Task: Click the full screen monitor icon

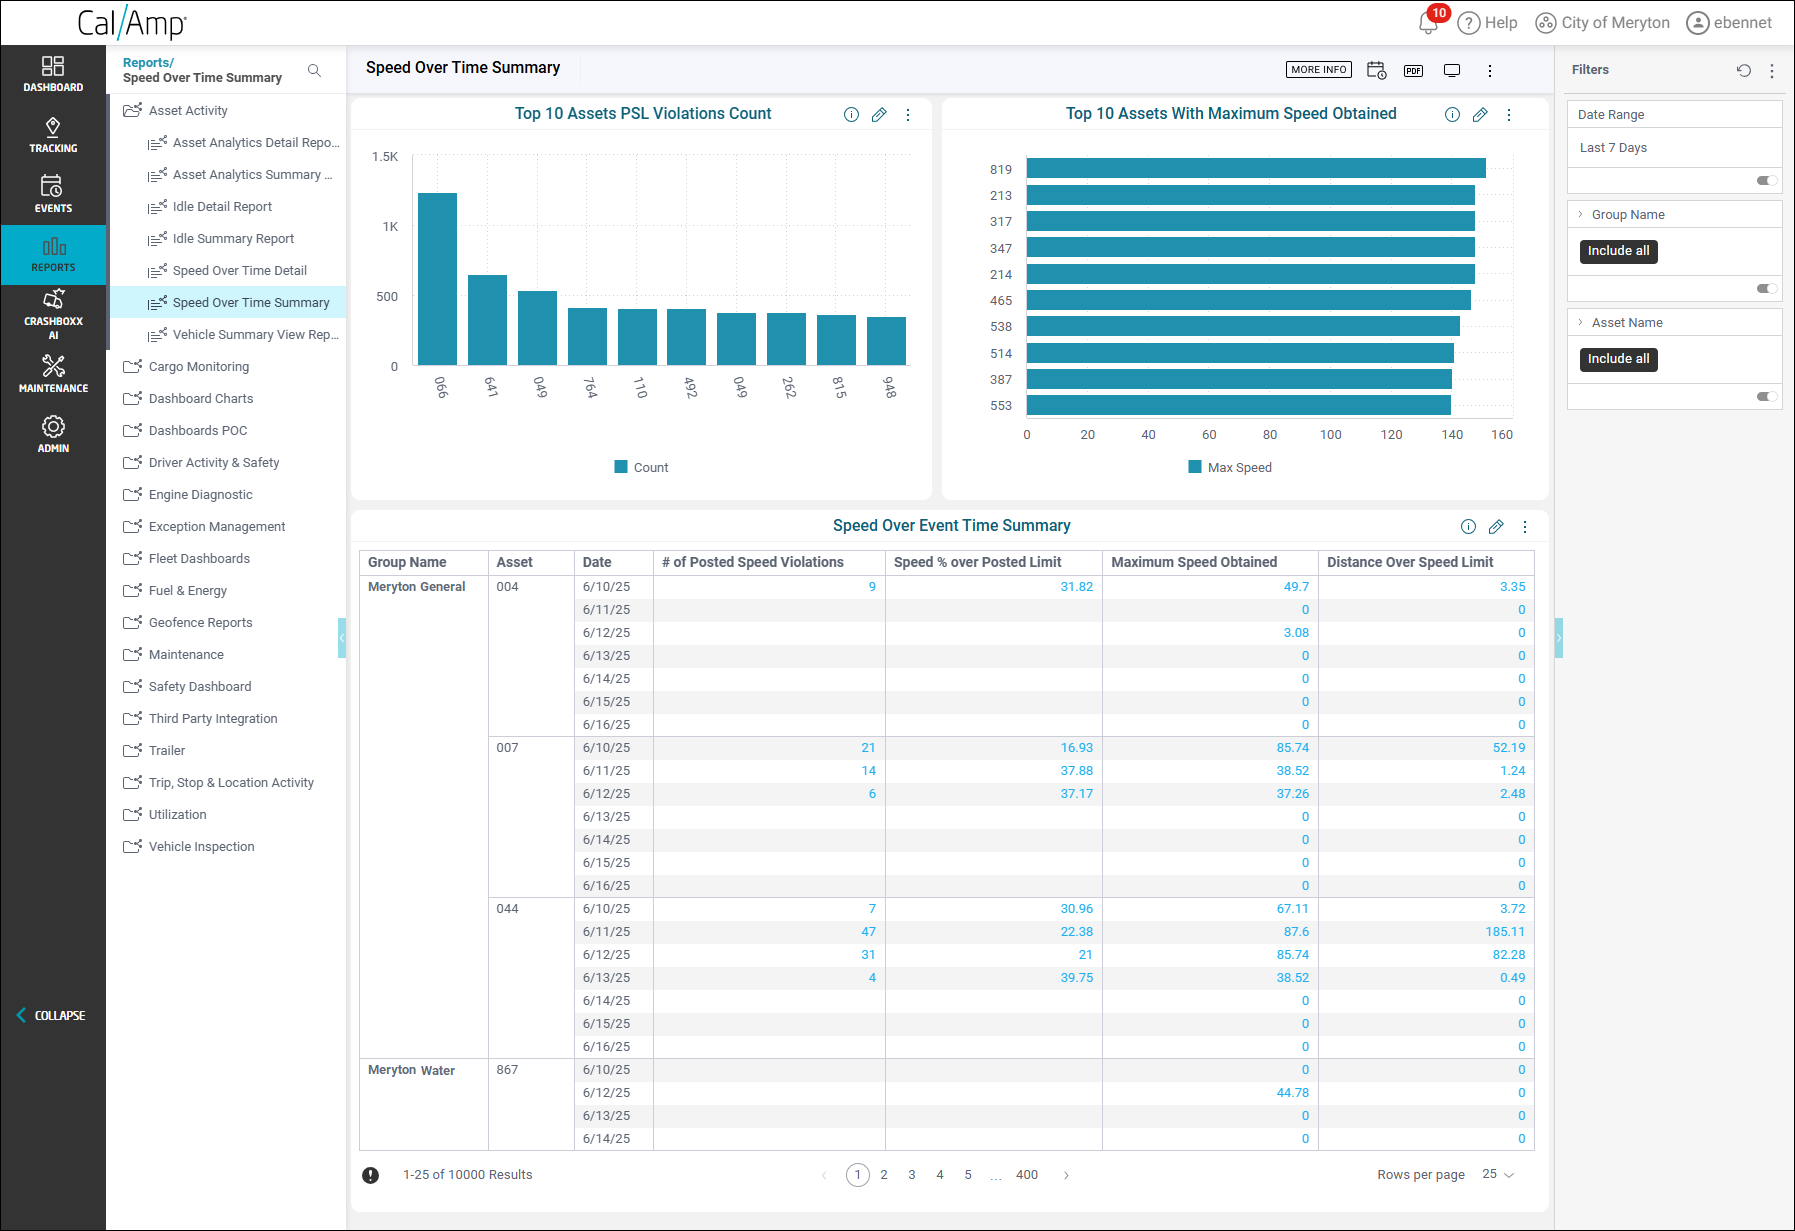Action: tap(1452, 70)
